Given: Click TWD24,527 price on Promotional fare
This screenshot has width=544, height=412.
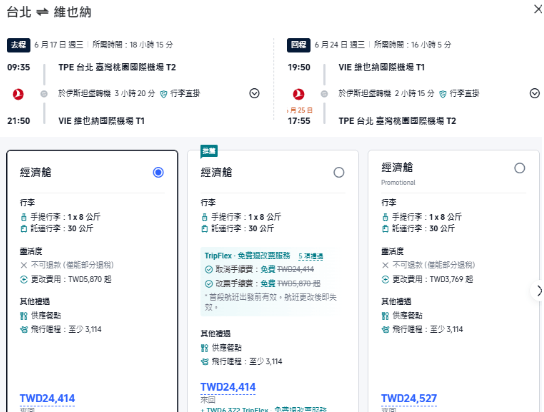Looking at the screenshot, I should pyautogui.click(x=409, y=398).
